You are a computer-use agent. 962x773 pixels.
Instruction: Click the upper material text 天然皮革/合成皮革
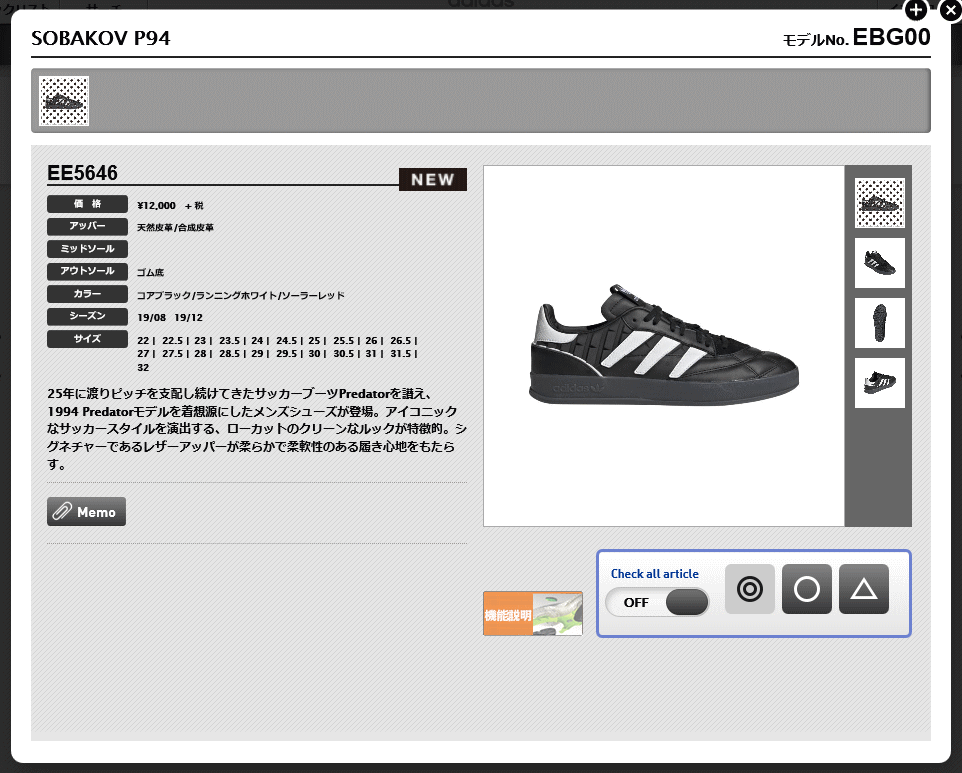pyautogui.click(x=175, y=228)
